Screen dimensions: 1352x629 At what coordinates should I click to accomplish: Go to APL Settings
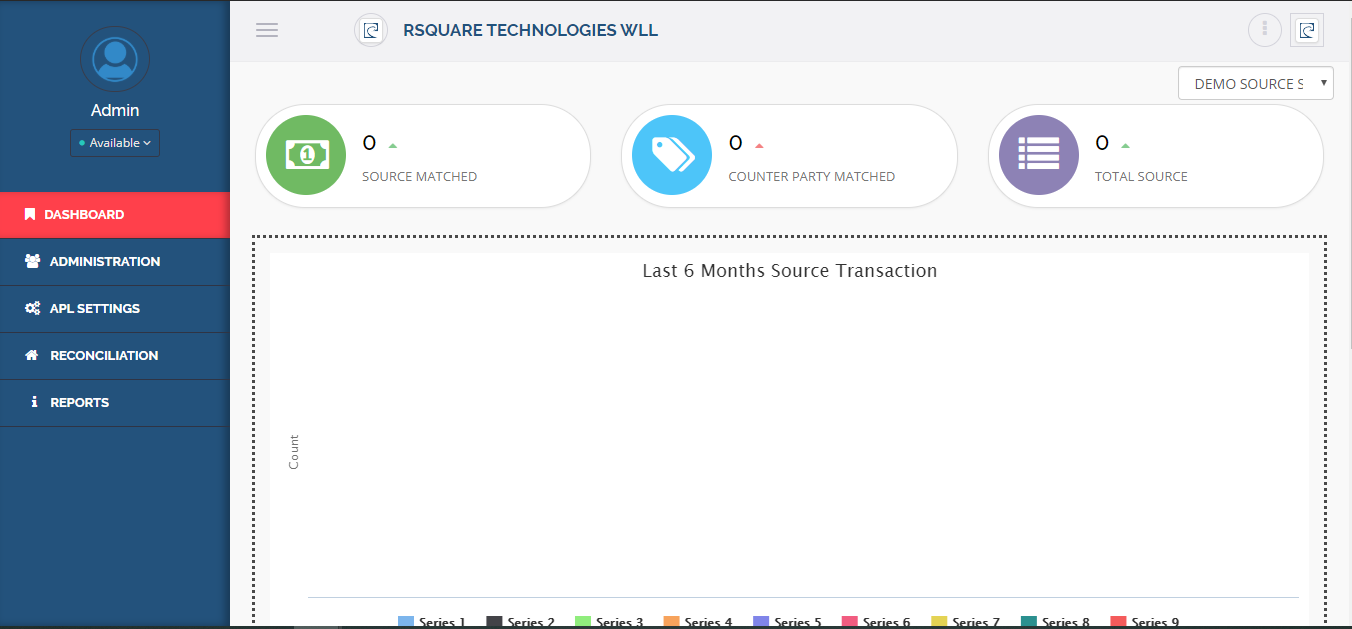(95, 308)
